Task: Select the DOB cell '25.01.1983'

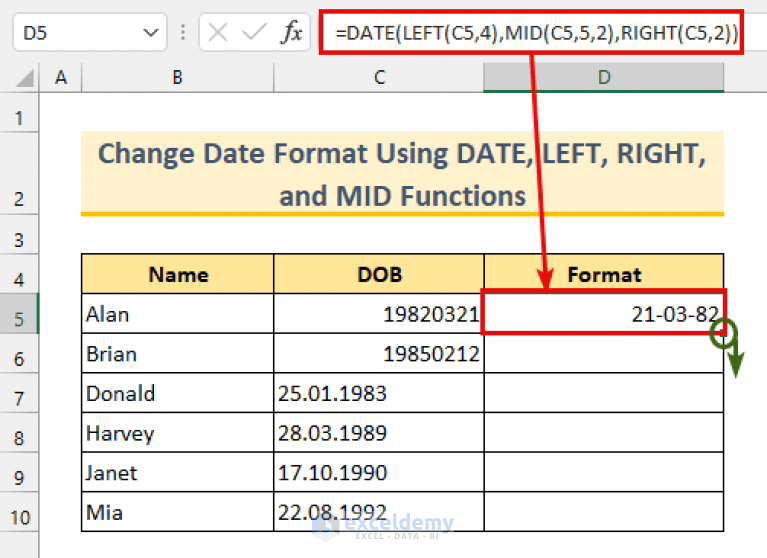Action: (x=379, y=393)
